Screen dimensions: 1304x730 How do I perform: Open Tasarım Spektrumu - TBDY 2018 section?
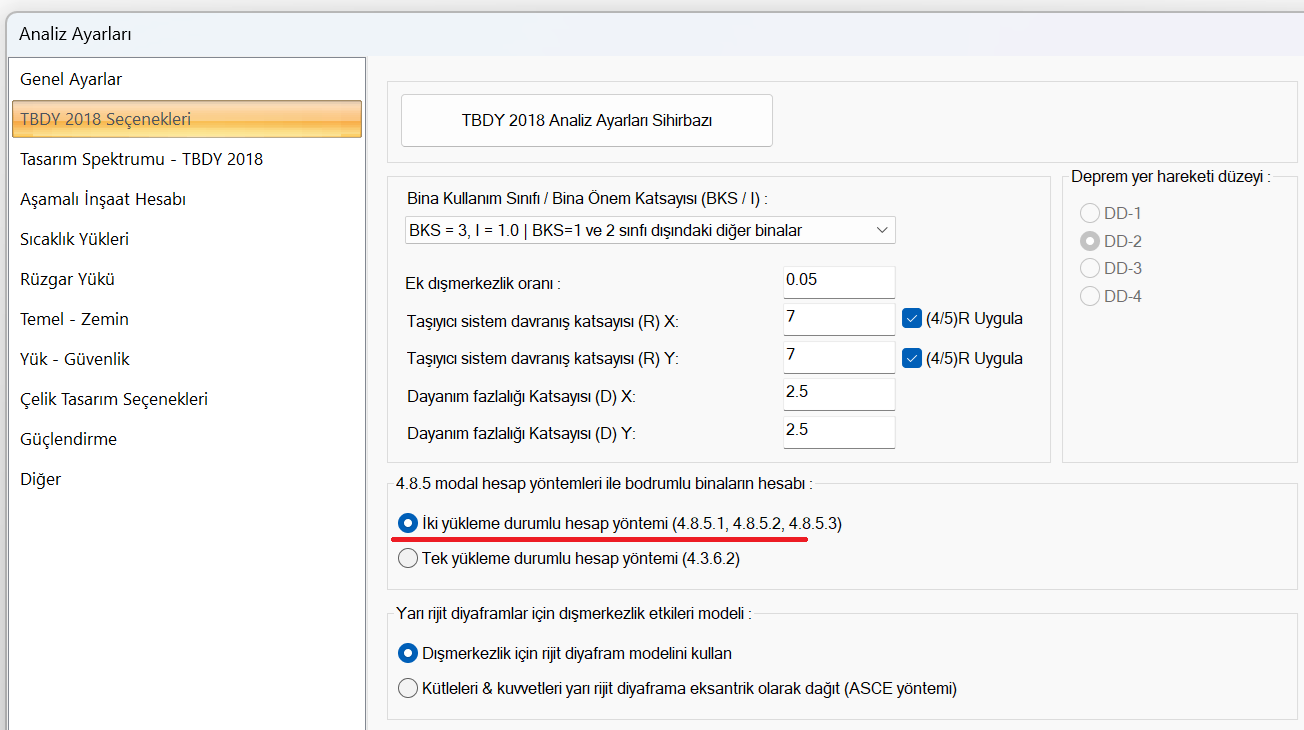coord(141,159)
